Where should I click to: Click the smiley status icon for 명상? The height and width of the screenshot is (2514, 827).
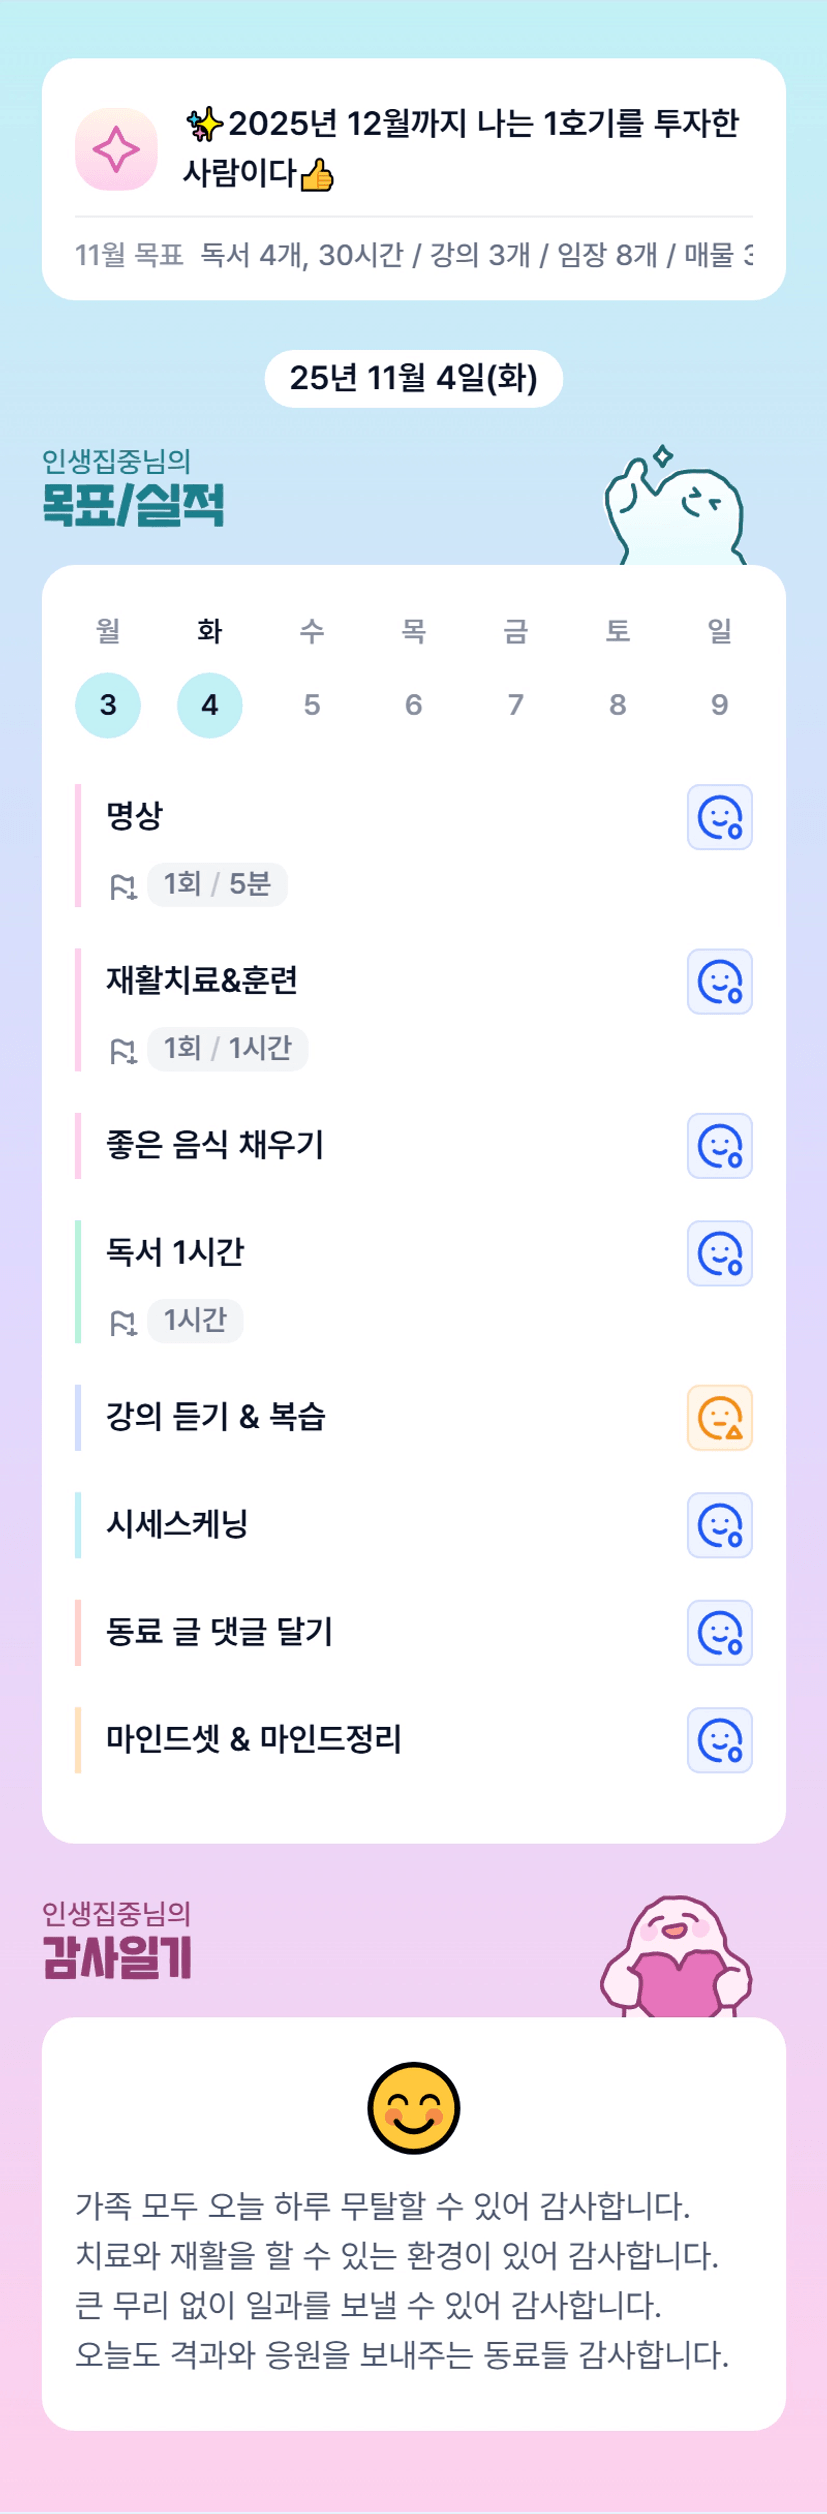(x=719, y=817)
